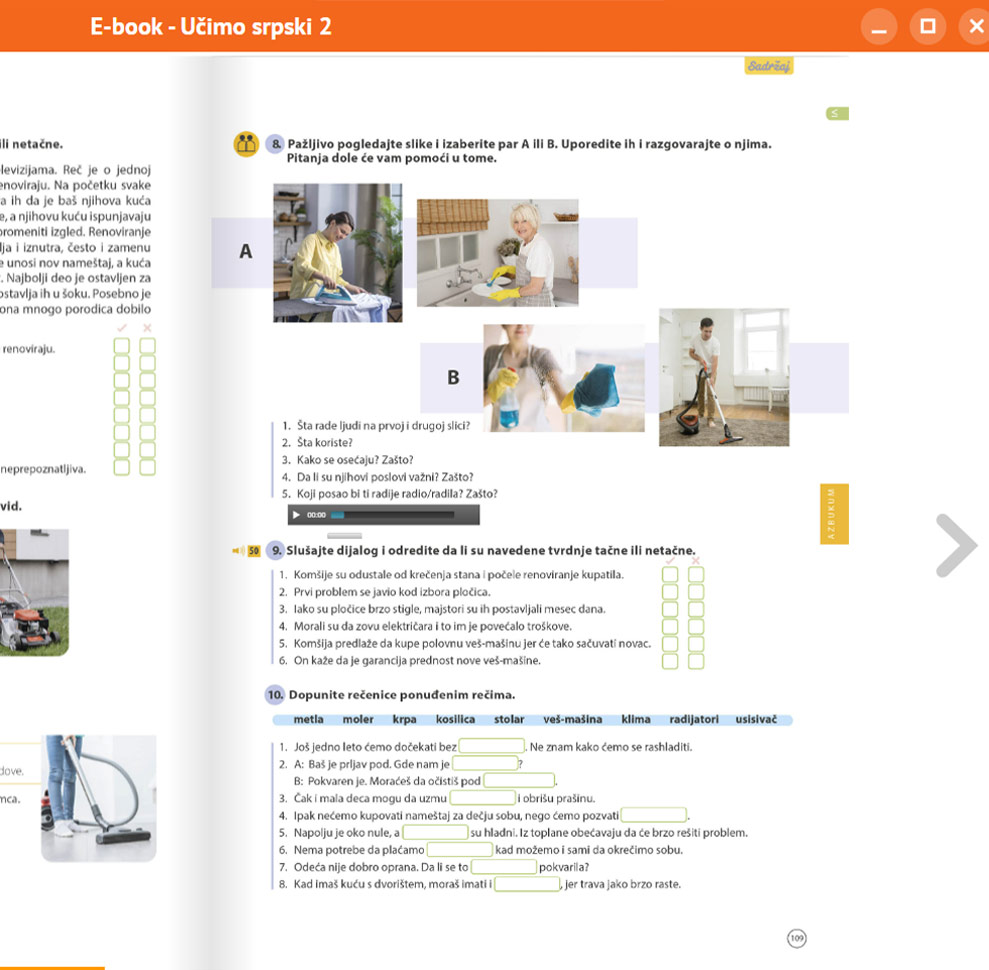989x970 pixels.
Task: Mark statement 6 as true in exercise 9
Action: pos(670,661)
